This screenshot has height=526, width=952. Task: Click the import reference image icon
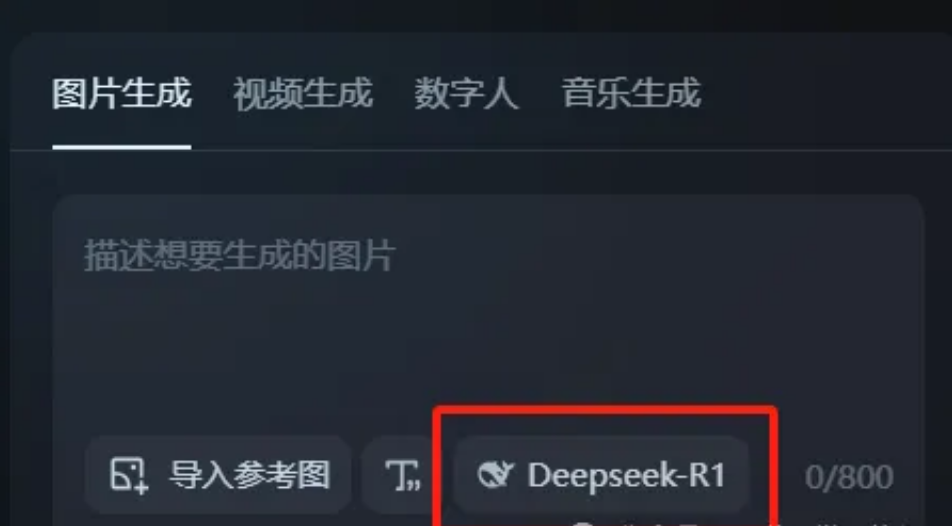tap(129, 475)
